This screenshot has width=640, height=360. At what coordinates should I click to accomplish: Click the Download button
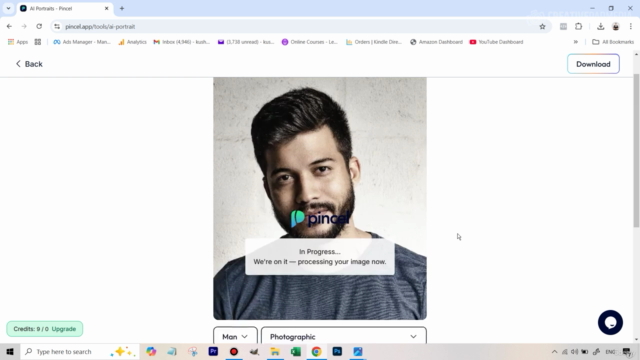(593, 64)
